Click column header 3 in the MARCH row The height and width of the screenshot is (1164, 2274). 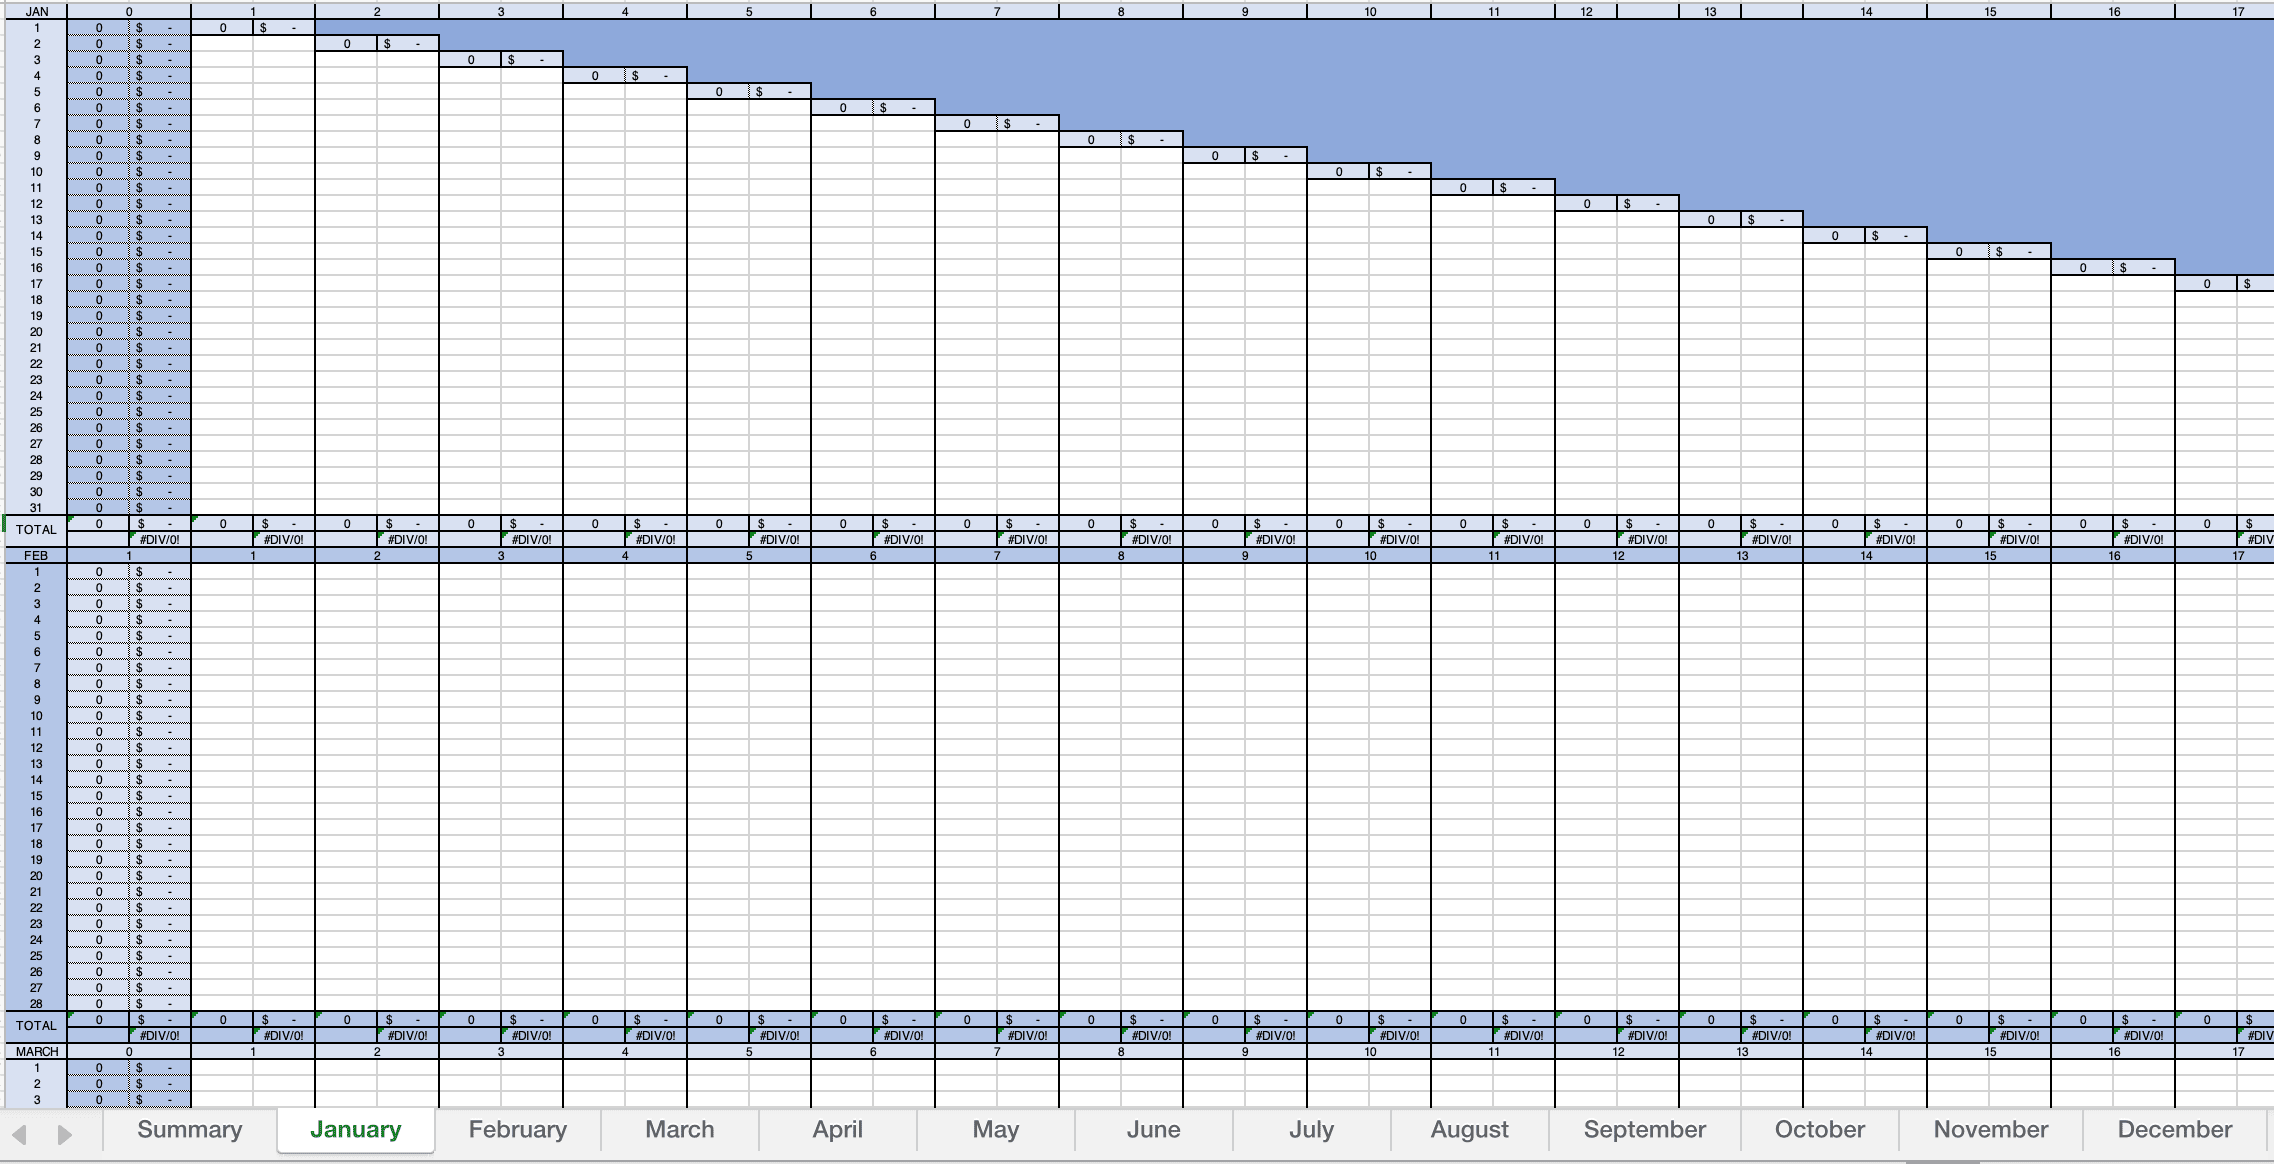click(x=501, y=1052)
